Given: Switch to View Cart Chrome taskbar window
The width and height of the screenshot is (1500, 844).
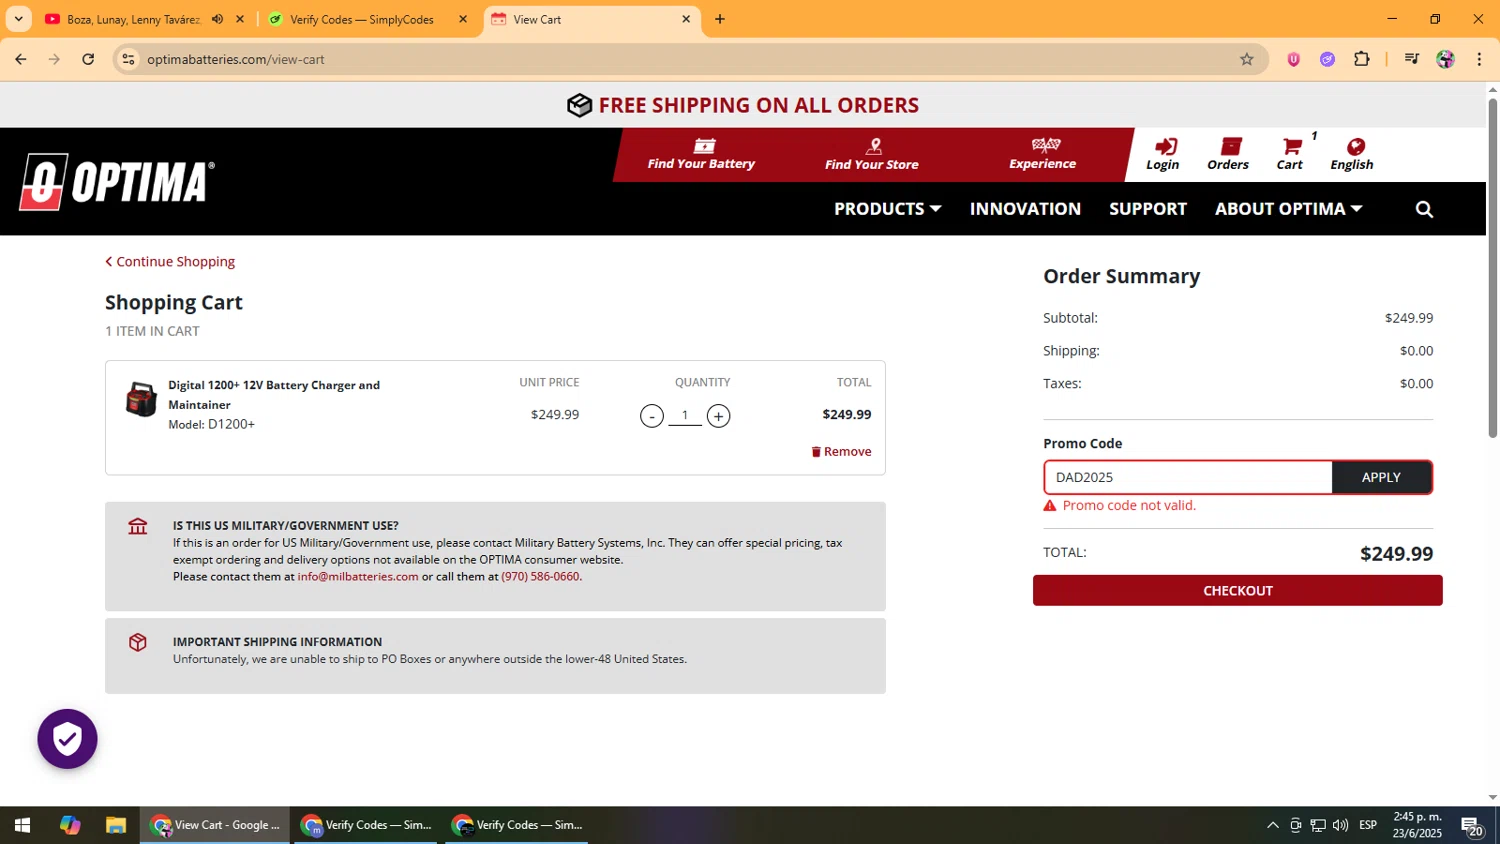Looking at the screenshot, I should point(215,825).
